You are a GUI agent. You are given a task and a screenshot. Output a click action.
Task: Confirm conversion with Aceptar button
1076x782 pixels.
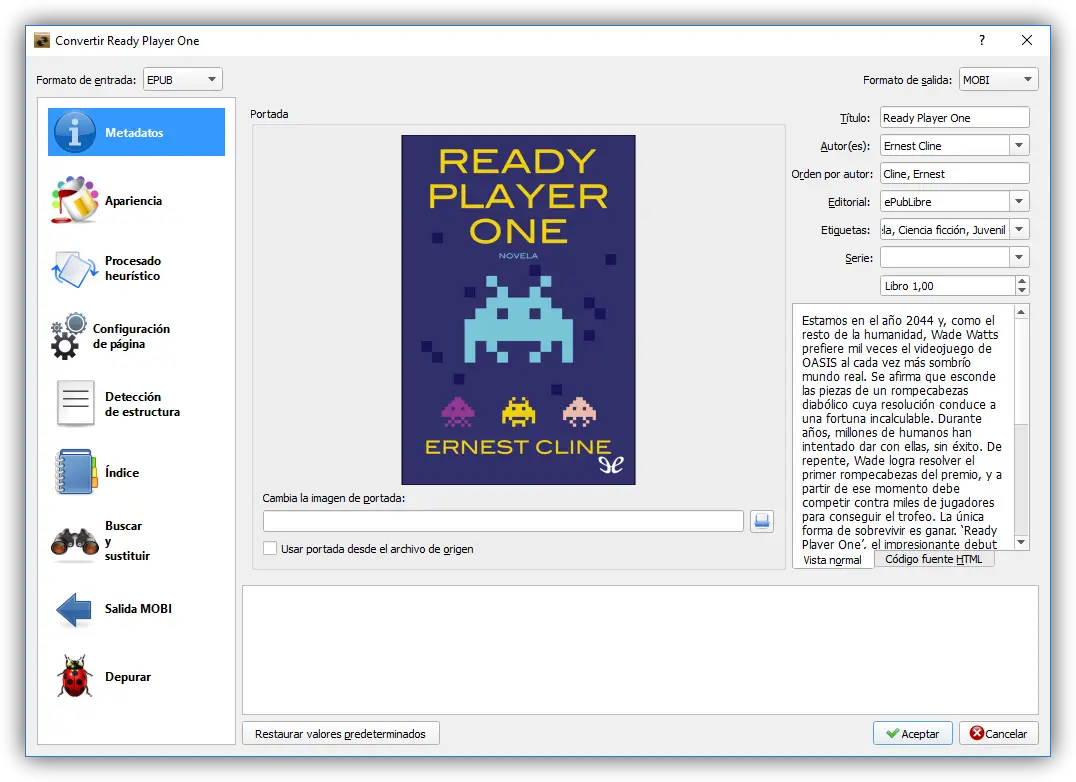(x=912, y=734)
